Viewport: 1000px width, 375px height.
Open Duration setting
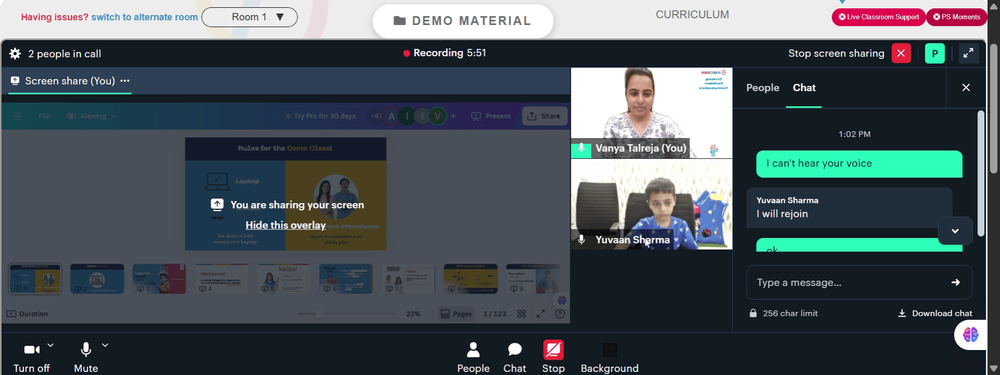27,314
